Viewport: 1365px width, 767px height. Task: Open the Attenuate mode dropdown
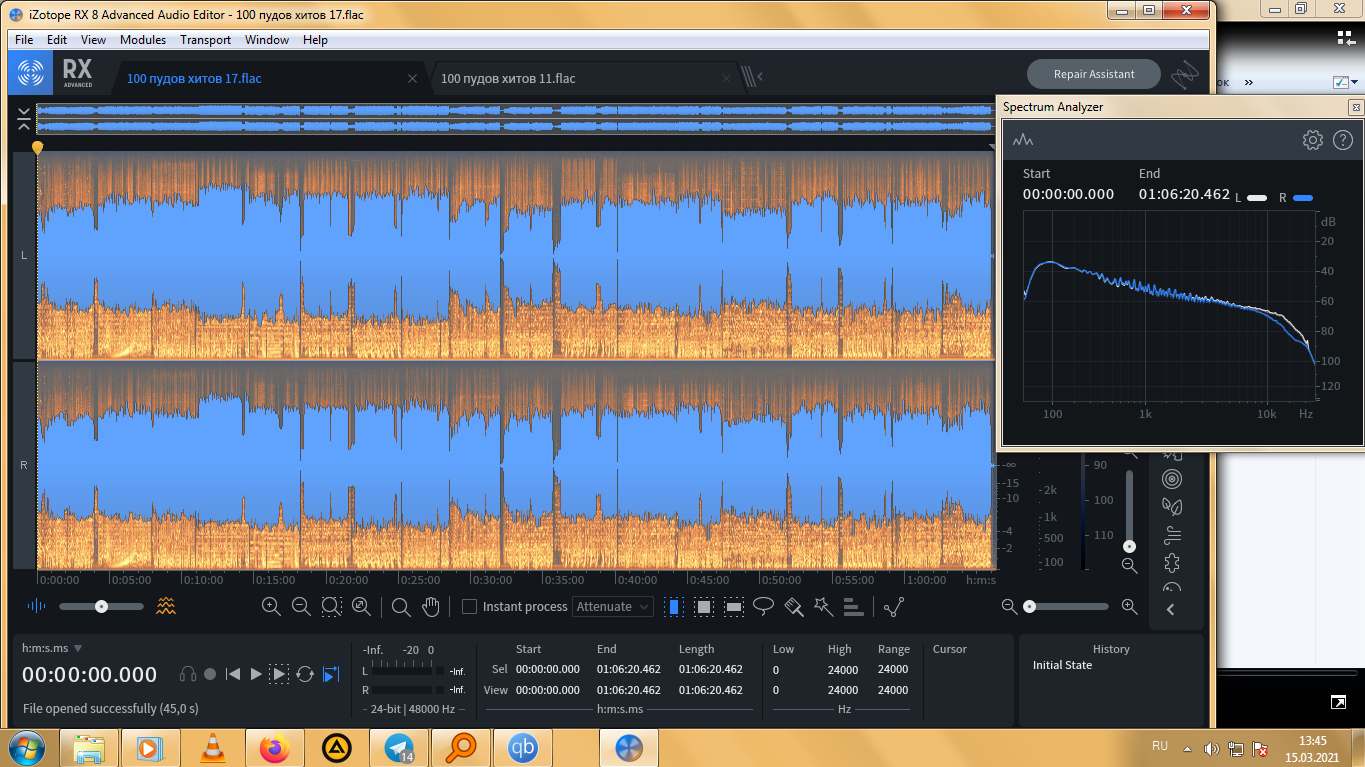[613, 606]
